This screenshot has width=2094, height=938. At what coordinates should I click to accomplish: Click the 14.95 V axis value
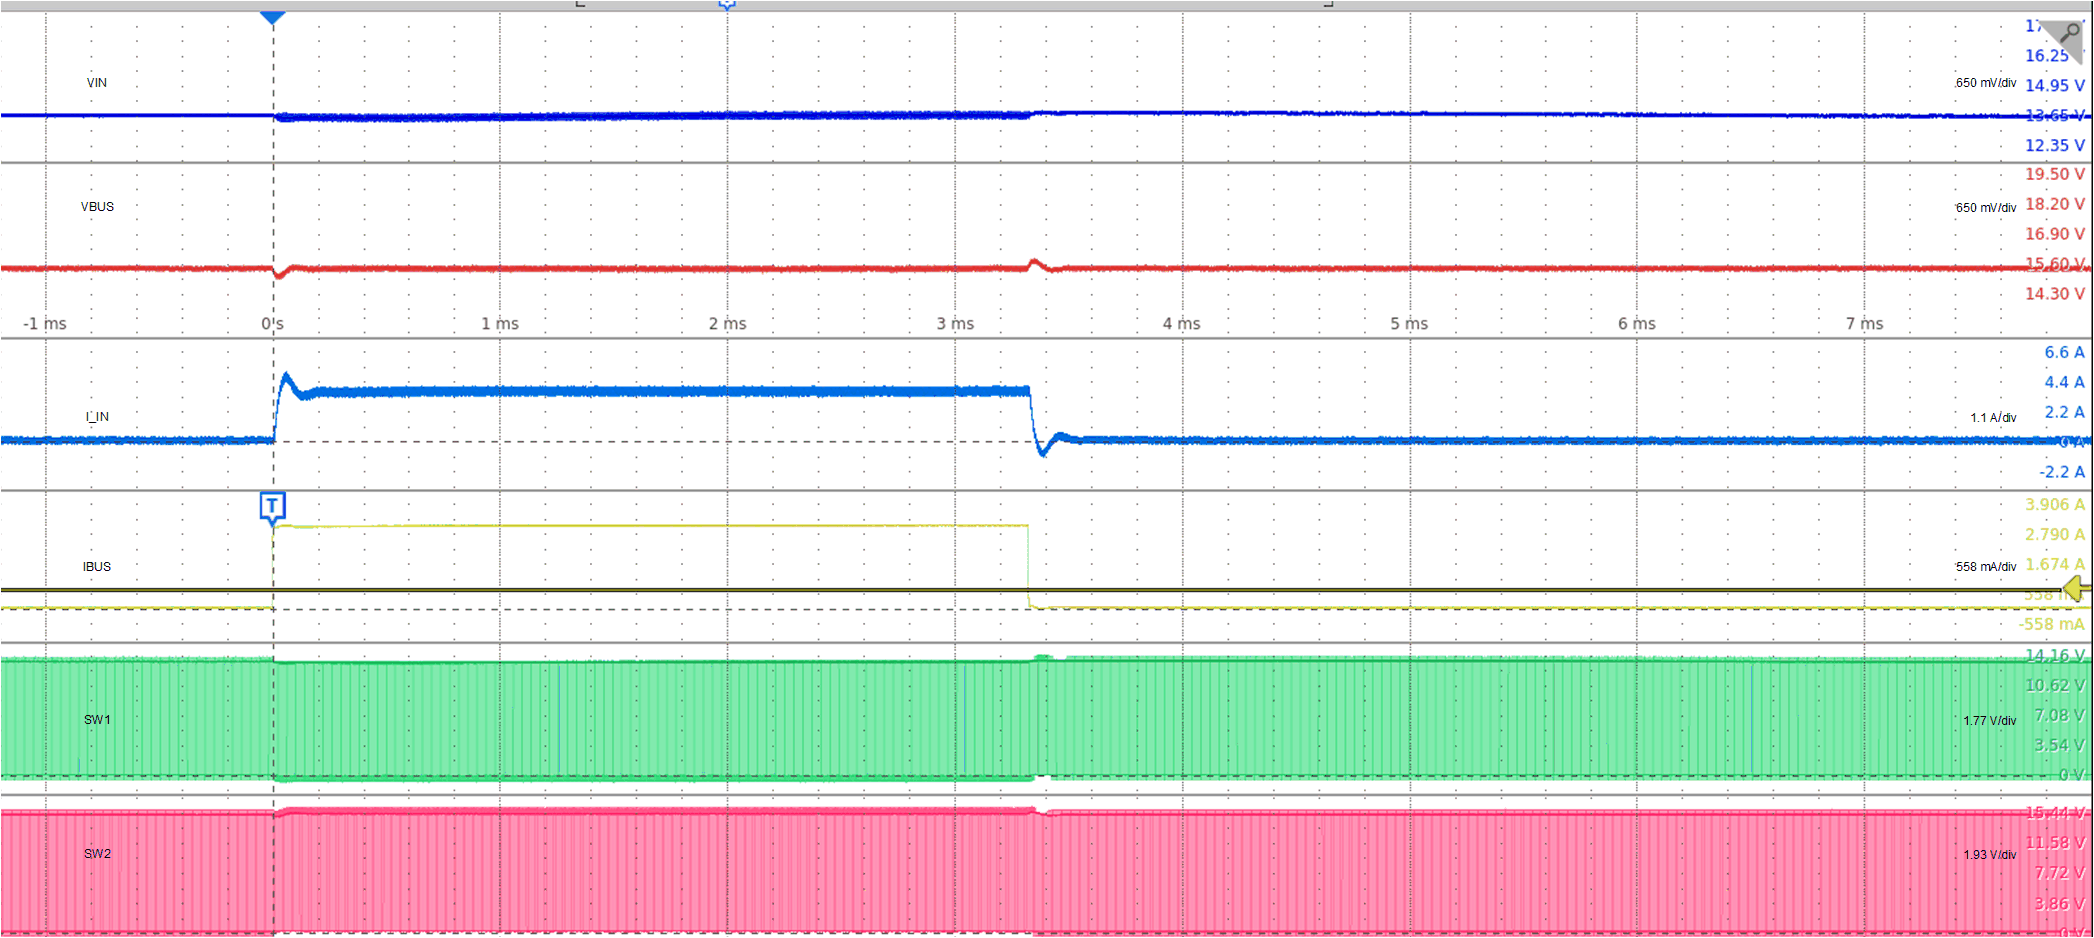2055,86
